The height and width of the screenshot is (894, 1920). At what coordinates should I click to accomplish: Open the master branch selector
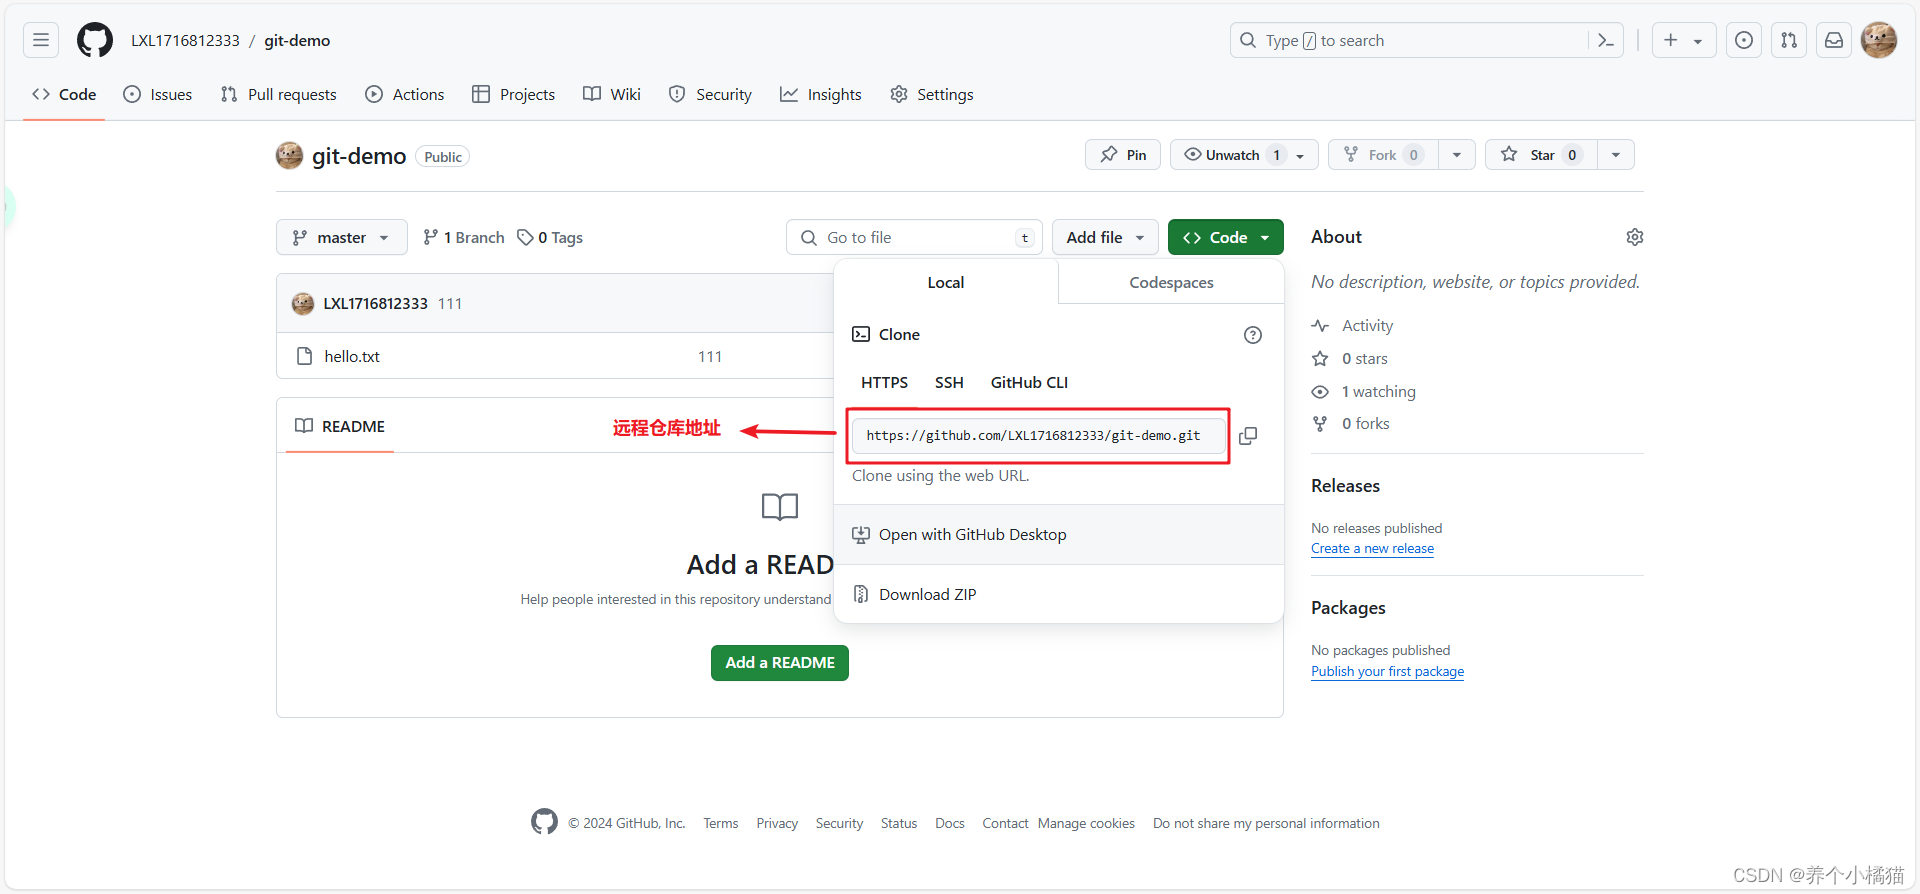tap(342, 237)
